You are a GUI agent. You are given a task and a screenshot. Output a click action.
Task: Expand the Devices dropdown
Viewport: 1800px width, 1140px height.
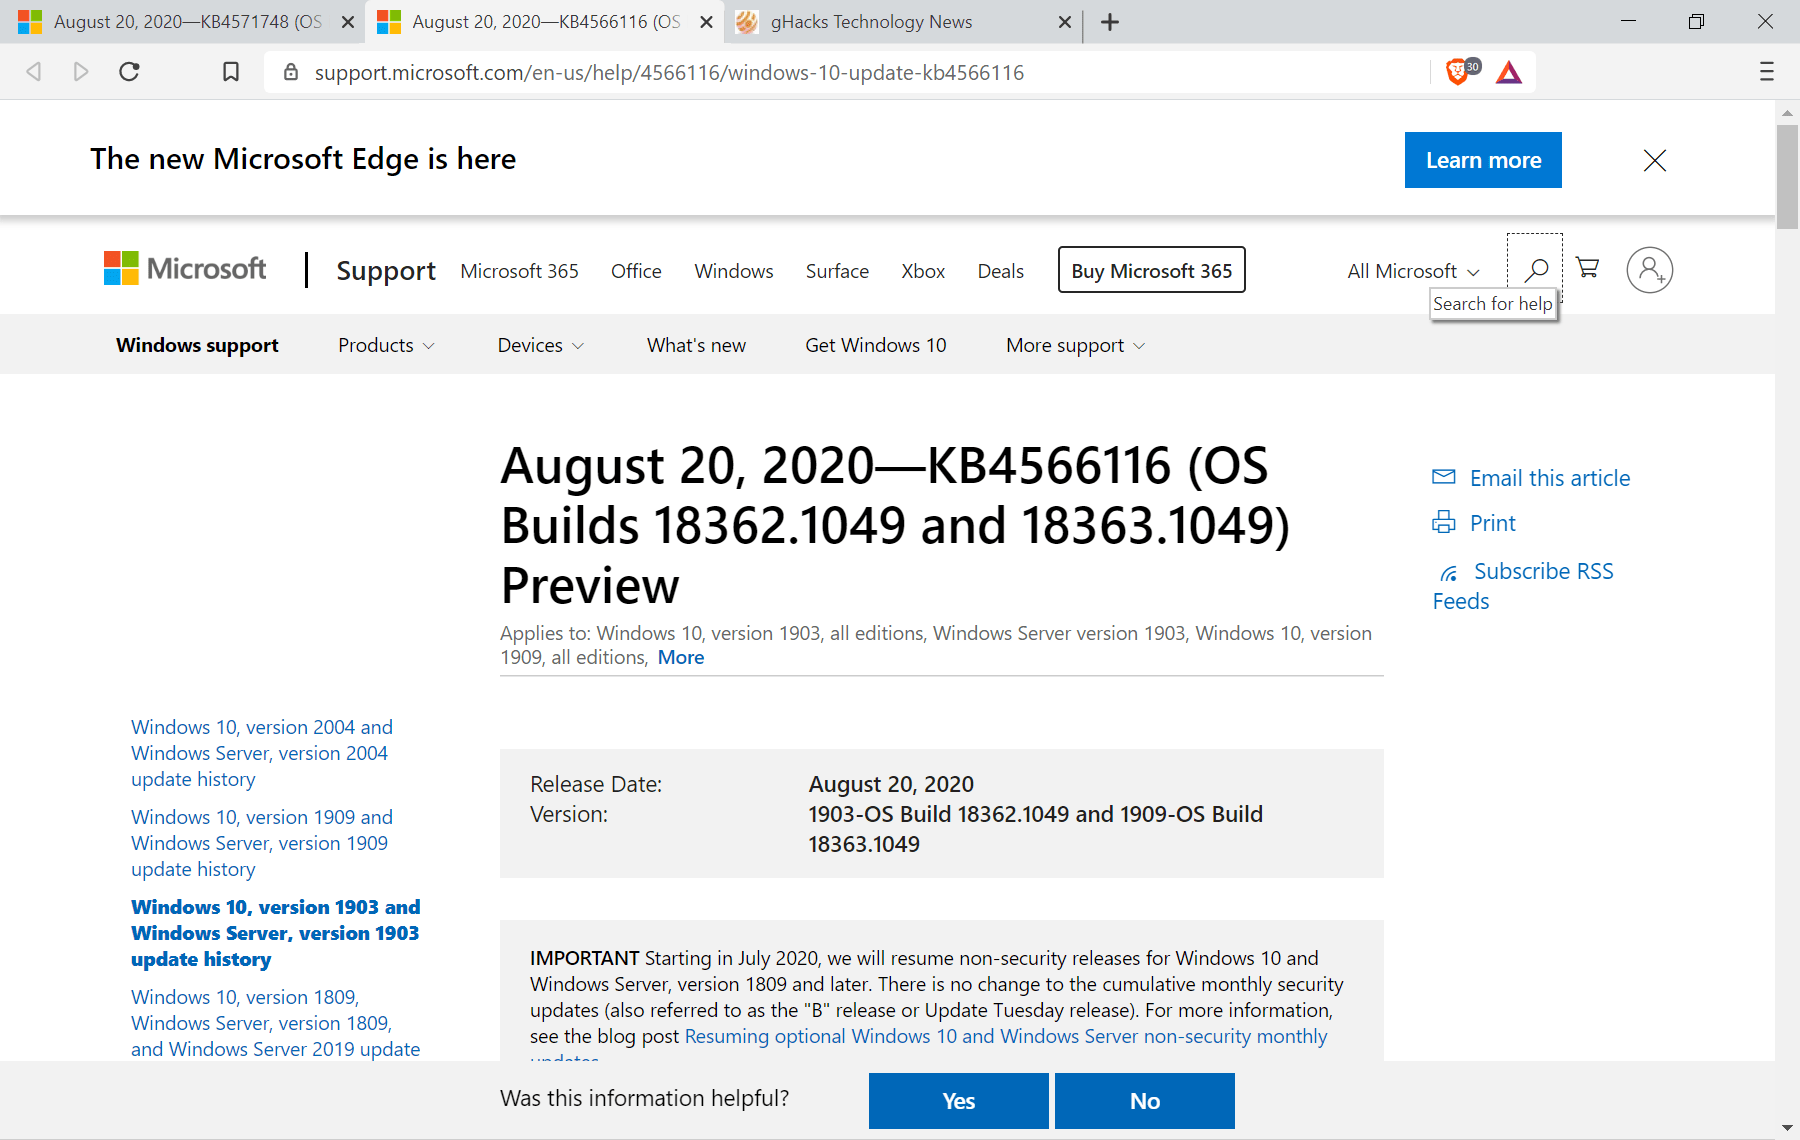click(540, 345)
